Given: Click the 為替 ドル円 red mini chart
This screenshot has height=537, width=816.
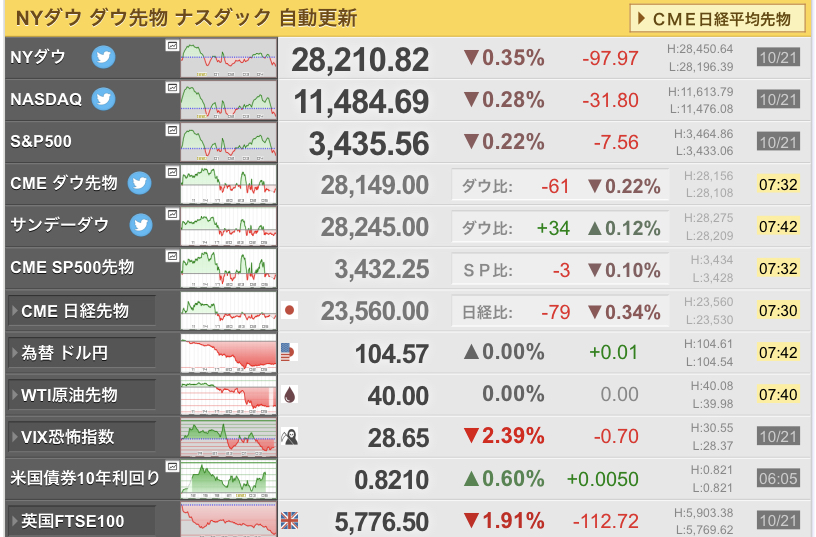Looking at the screenshot, I should pos(228,353).
